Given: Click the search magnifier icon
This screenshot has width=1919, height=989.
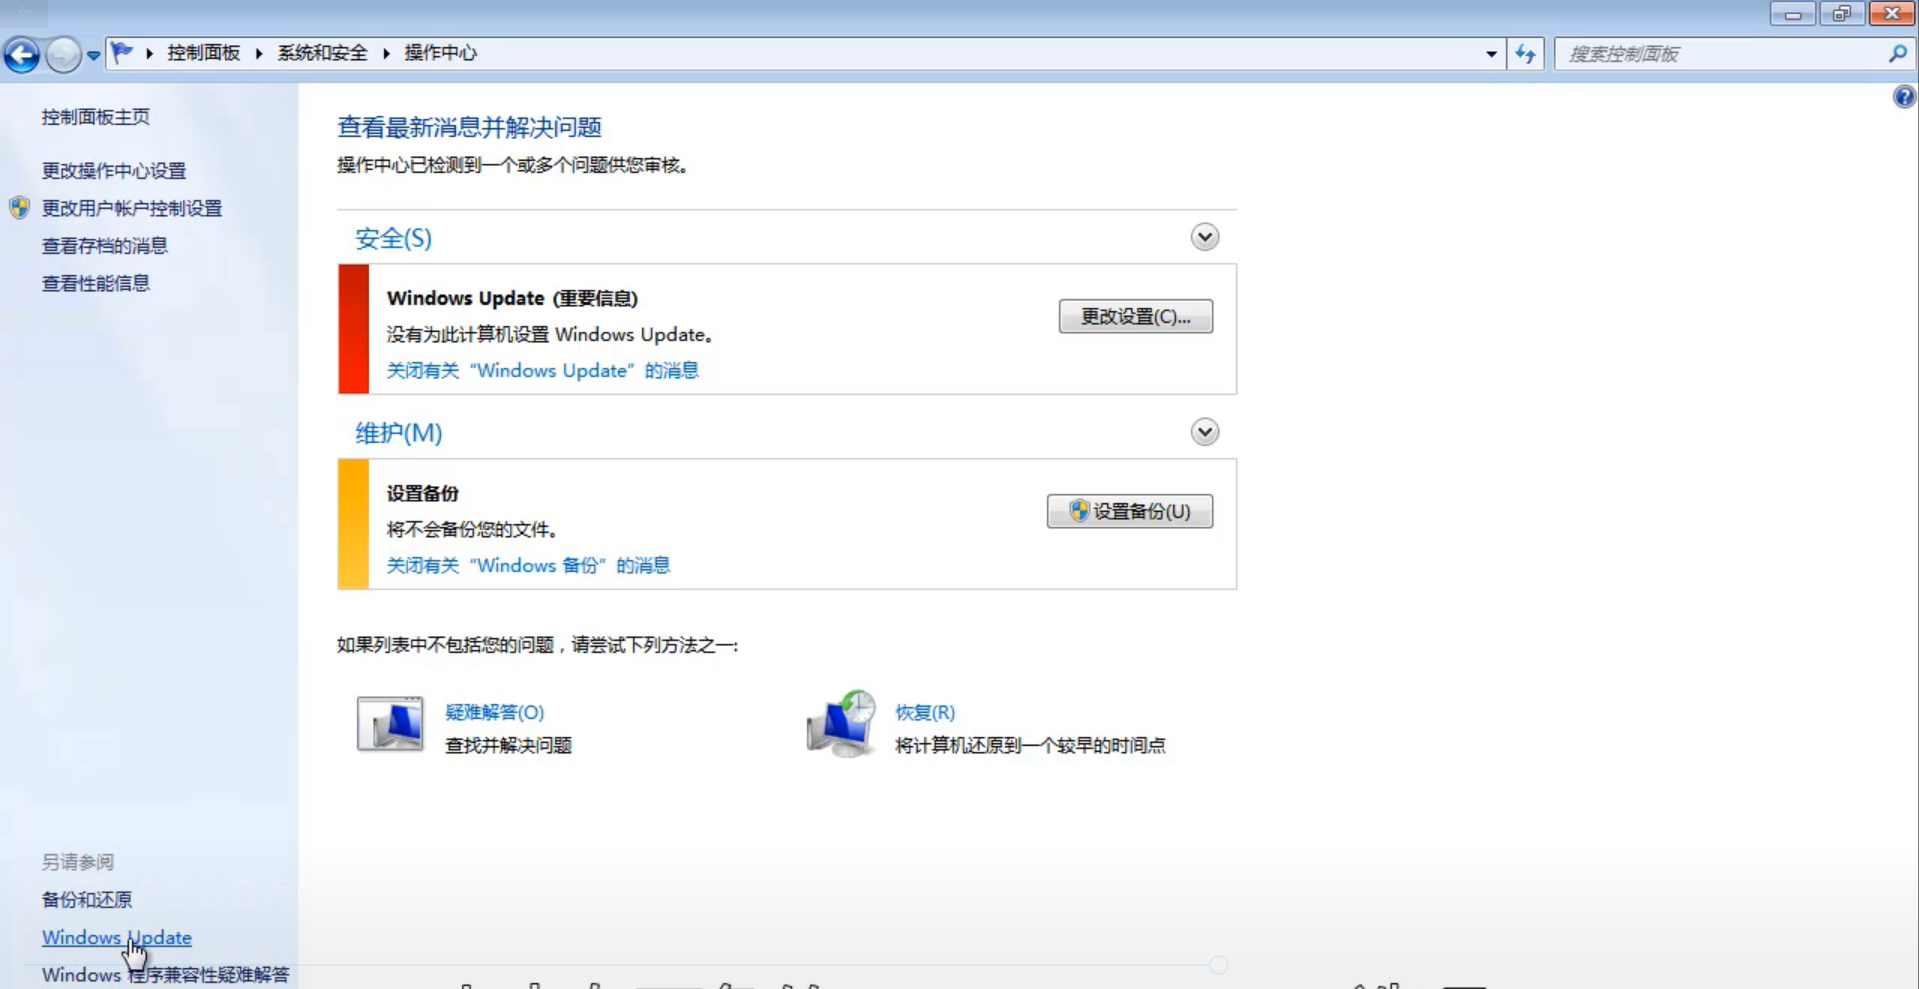Looking at the screenshot, I should coord(1896,54).
